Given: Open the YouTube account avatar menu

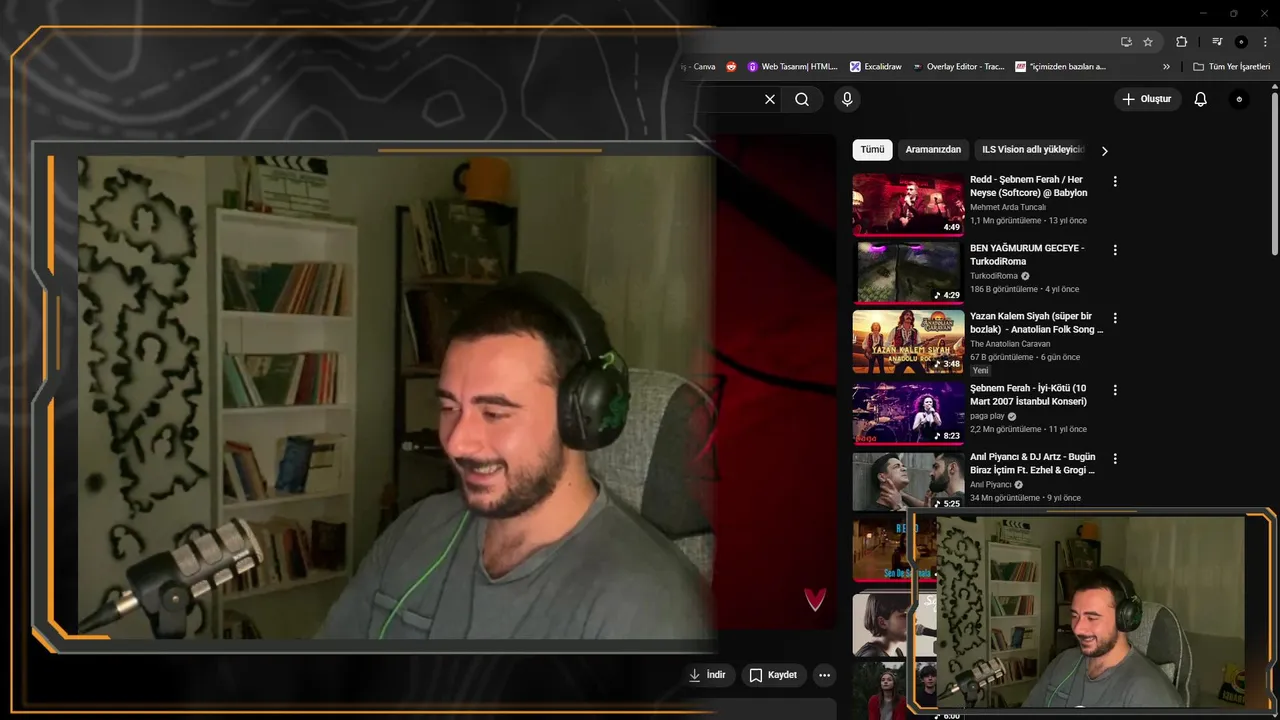Looking at the screenshot, I should point(1239,99).
